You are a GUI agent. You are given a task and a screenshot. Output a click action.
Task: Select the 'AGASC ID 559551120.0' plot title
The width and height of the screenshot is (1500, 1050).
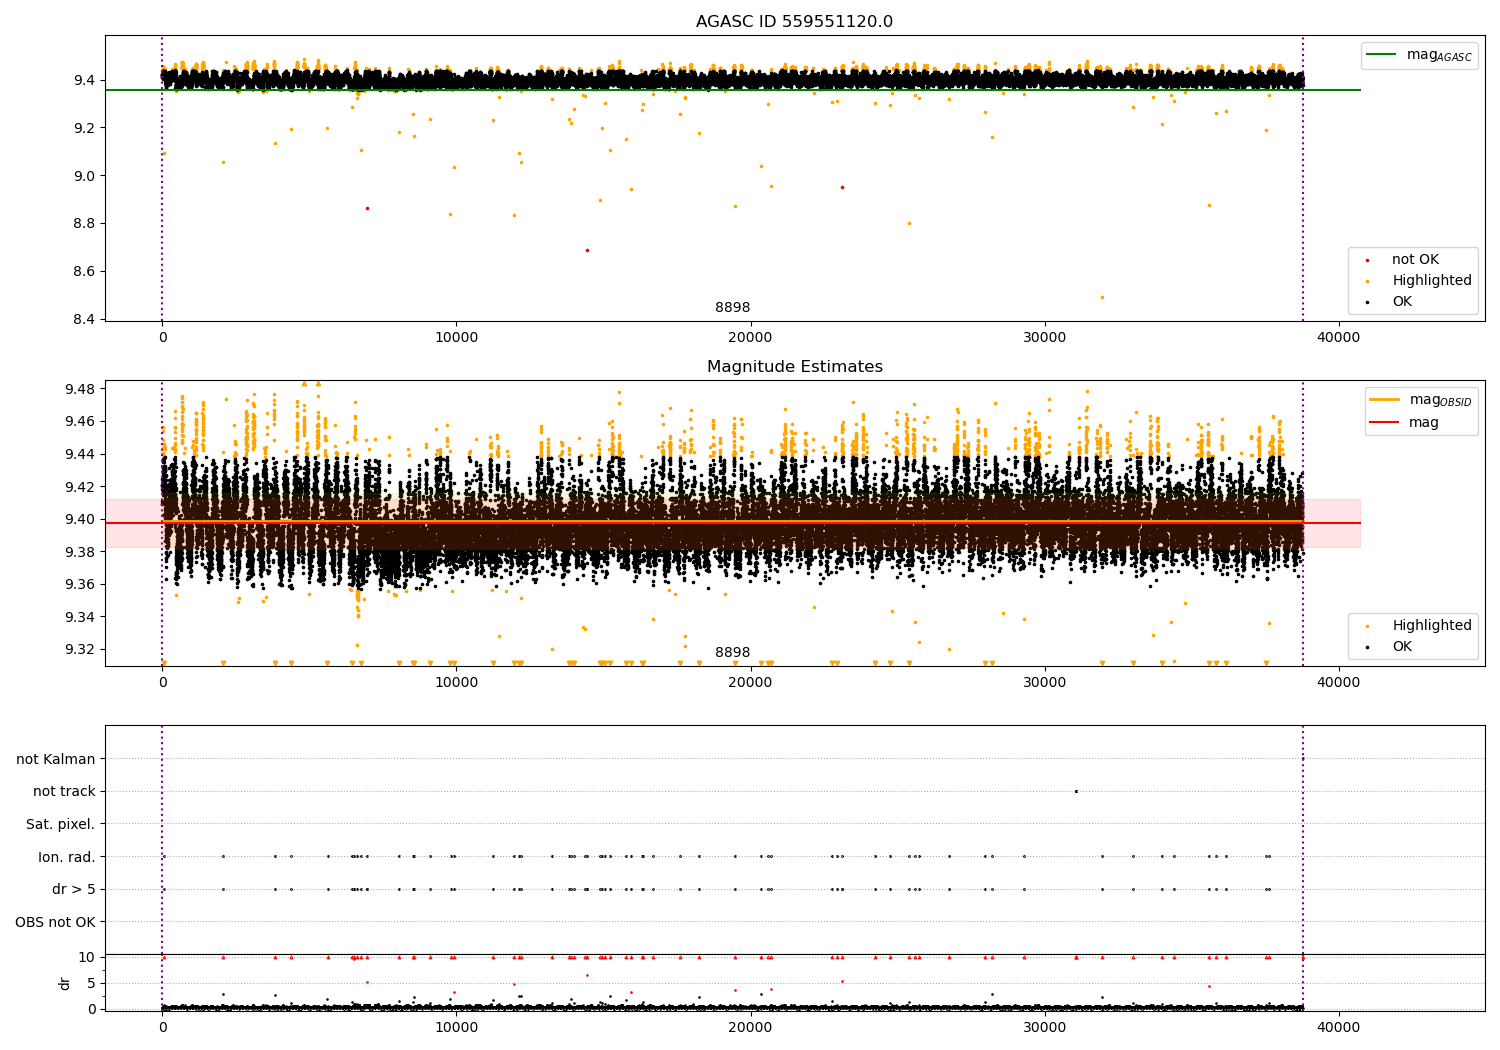(x=794, y=22)
